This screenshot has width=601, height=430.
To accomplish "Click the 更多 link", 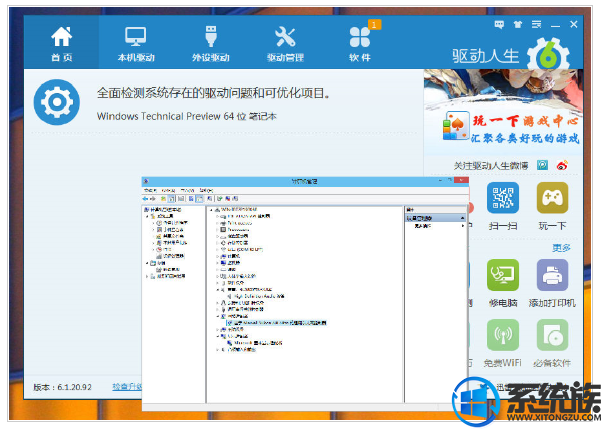I will (x=561, y=248).
